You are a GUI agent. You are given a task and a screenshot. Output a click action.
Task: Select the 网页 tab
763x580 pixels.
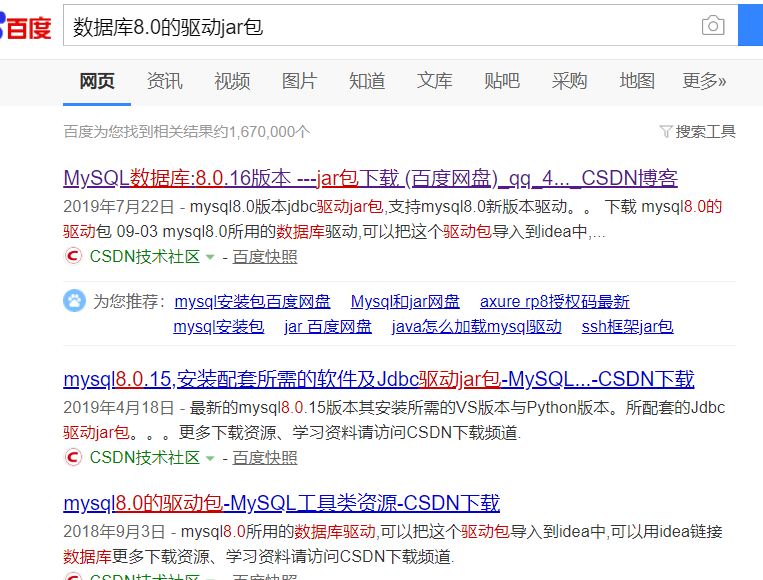97,81
